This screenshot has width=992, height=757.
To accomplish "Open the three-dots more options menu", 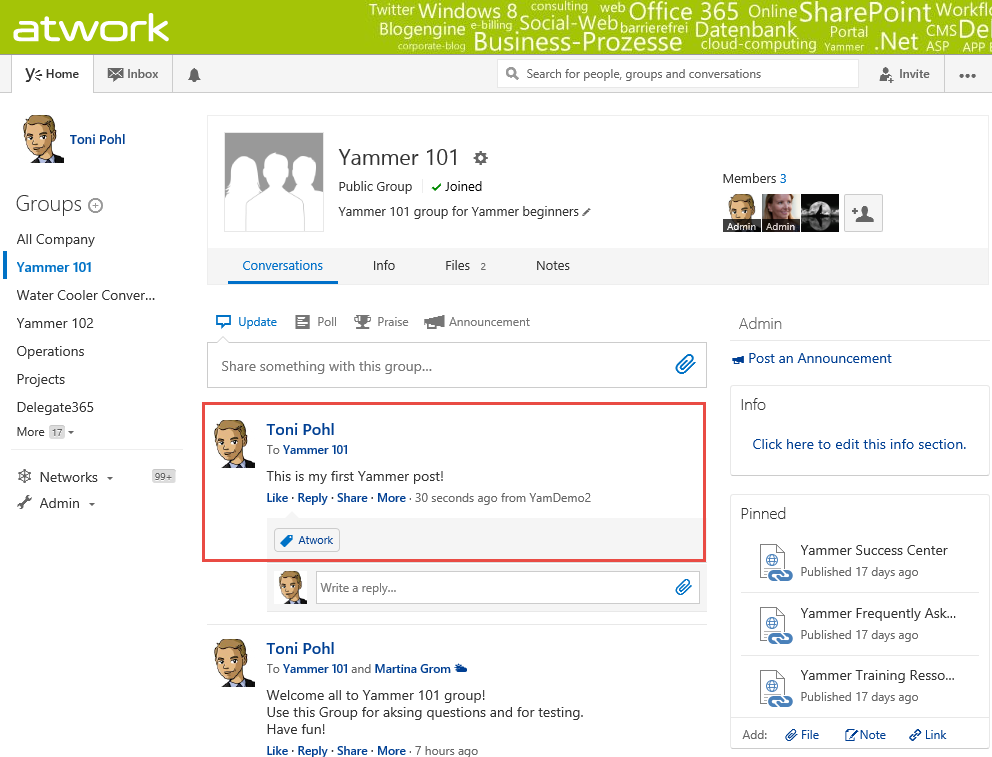I will point(966,75).
